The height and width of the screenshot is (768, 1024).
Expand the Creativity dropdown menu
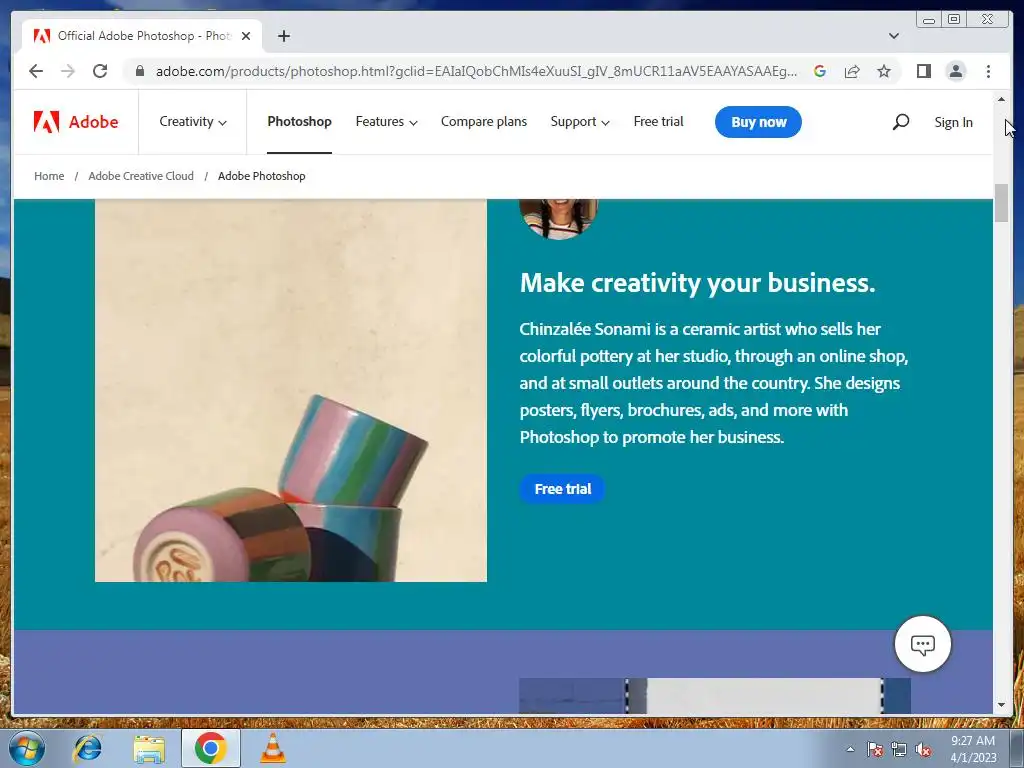(x=193, y=122)
